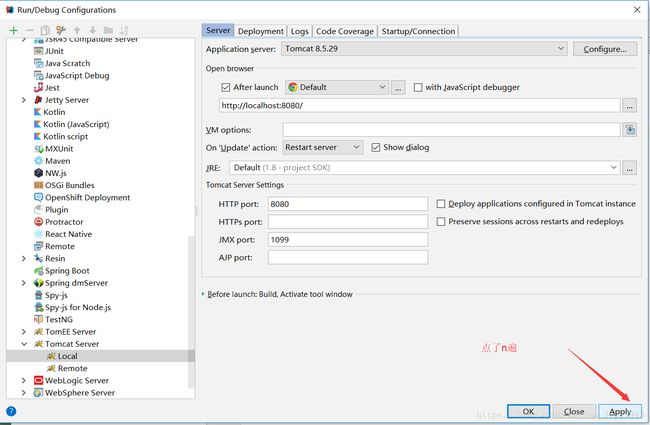Click the Configure... button
Viewport: 650px width, 425px height.
(605, 49)
